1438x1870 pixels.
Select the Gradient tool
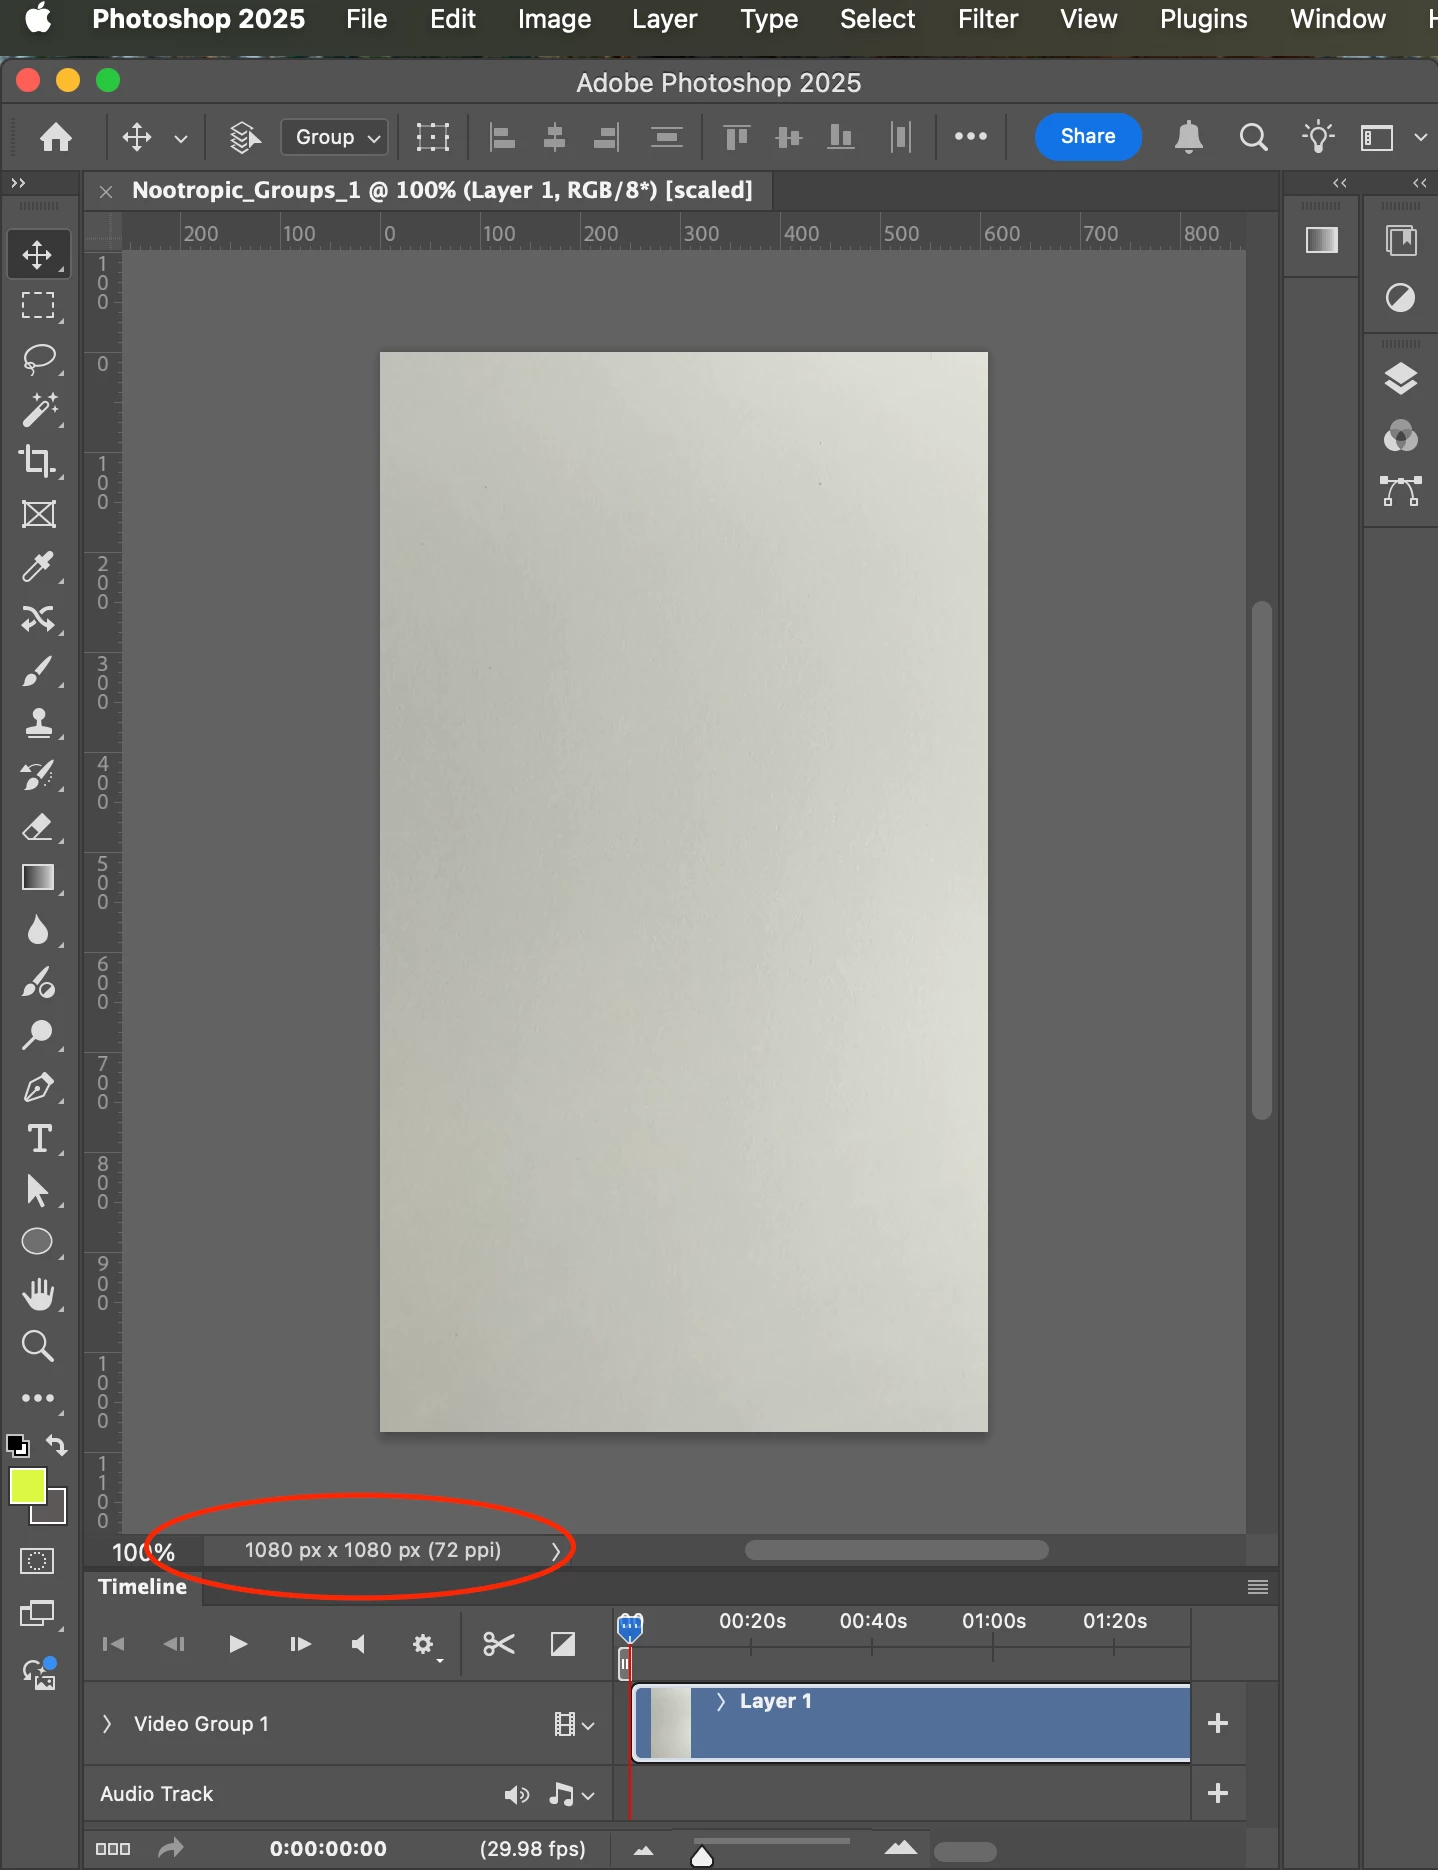pyautogui.click(x=38, y=878)
